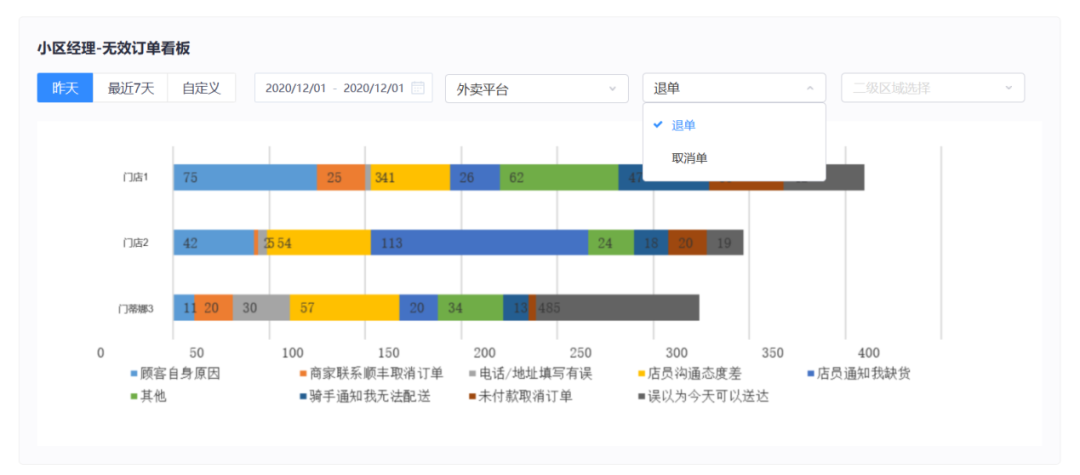The width and height of the screenshot is (1080, 475).
Task: Click the 店员通知我缺货 legend marker
Action: click(x=811, y=374)
